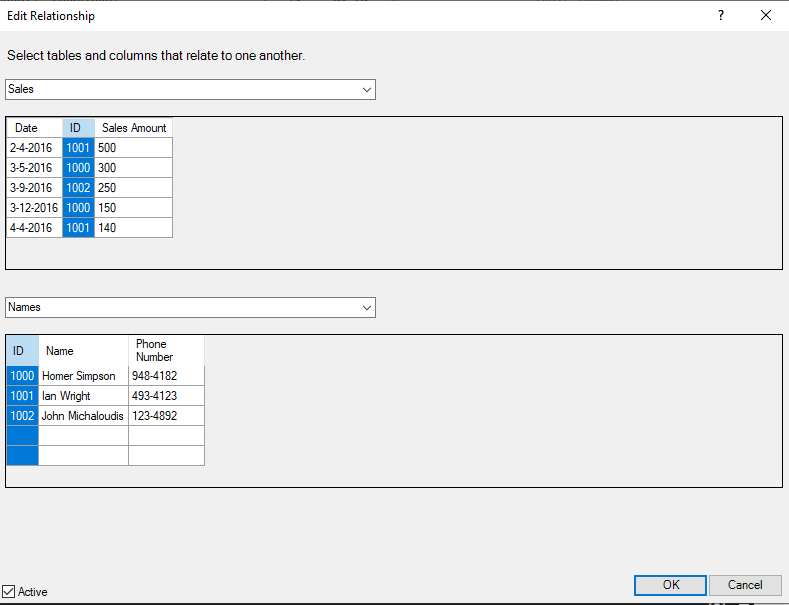Click ID 1001 in the 2-4-2016 row

click(x=78, y=148)
